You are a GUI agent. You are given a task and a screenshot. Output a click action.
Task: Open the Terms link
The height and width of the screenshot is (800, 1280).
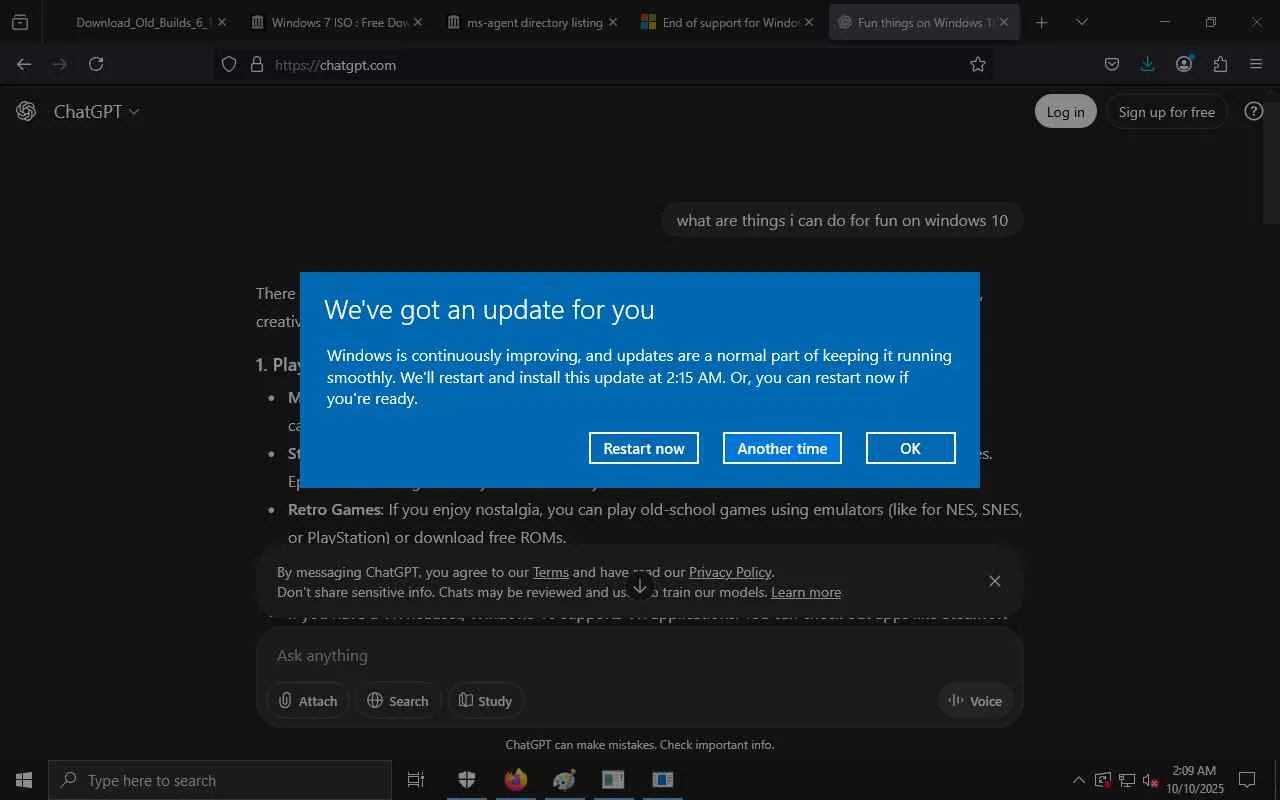pos(551,572)
